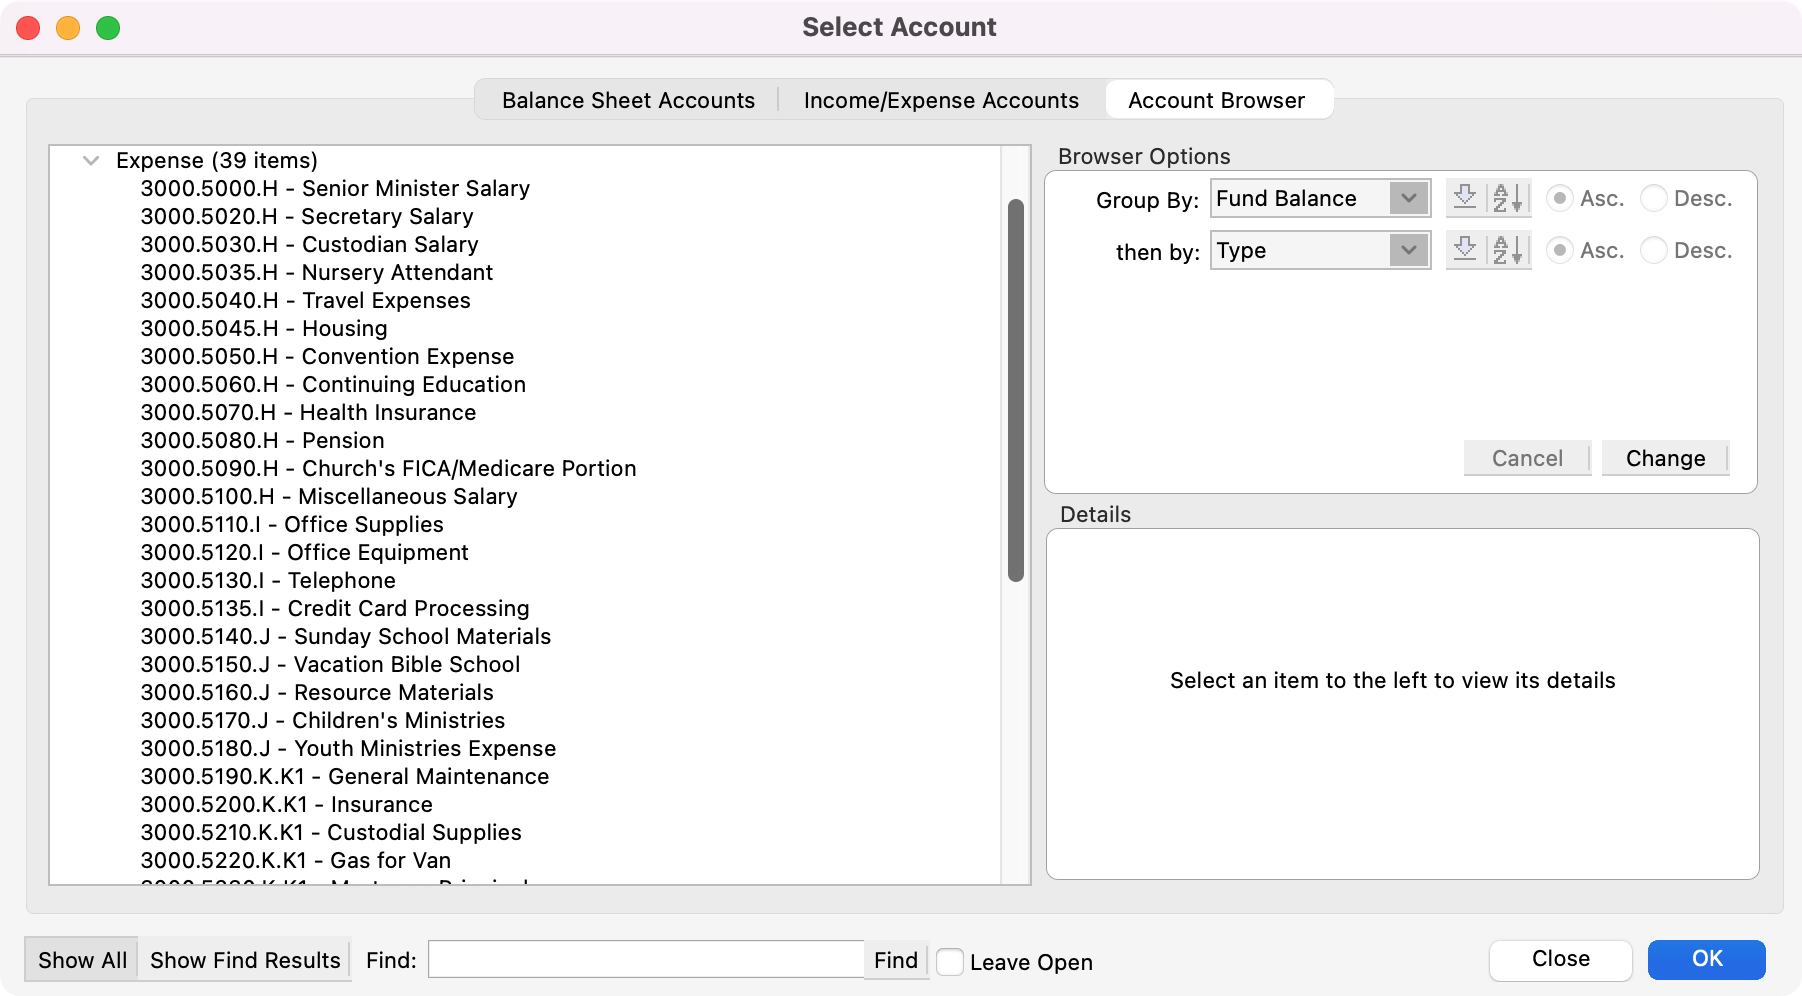Click the account list vertical scrollbar

click(1015, 390)
